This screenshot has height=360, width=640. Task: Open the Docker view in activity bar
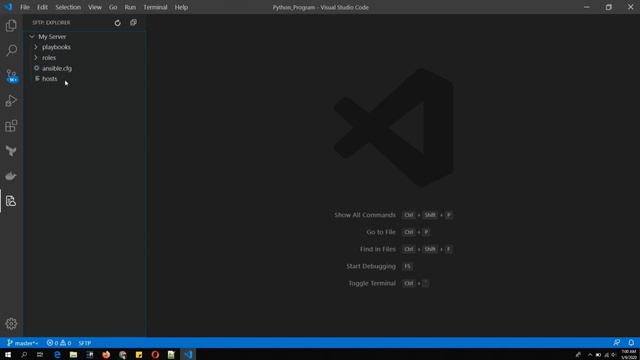coord(11,176)
